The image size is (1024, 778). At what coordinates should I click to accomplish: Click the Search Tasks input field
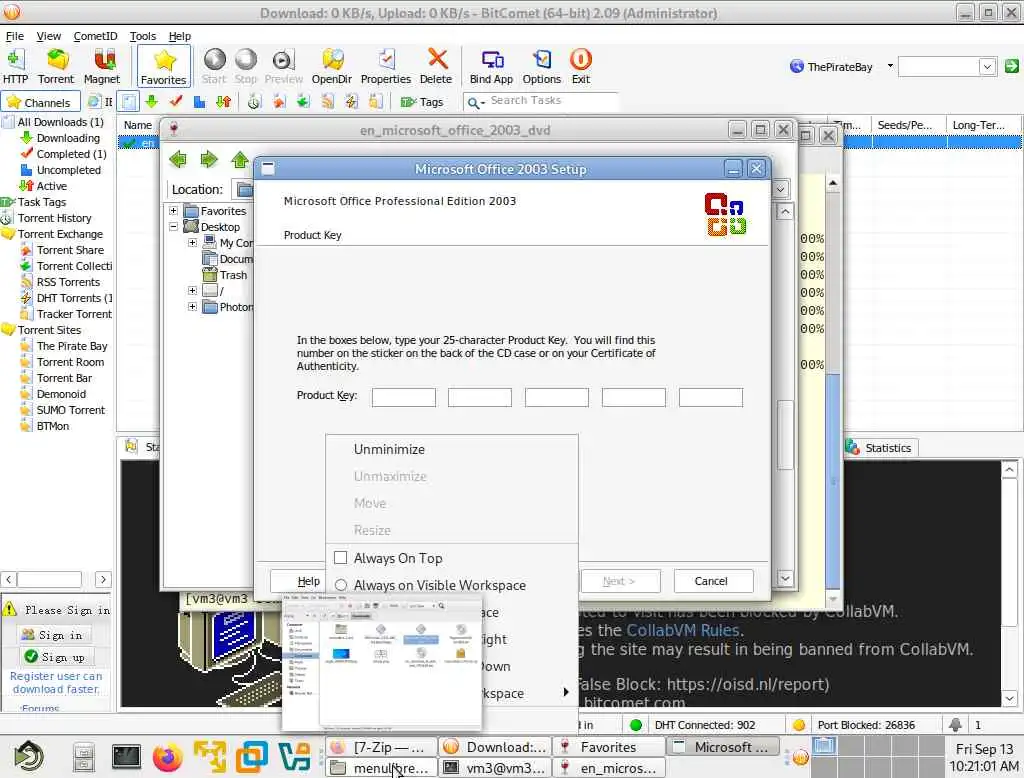(552, 101)
